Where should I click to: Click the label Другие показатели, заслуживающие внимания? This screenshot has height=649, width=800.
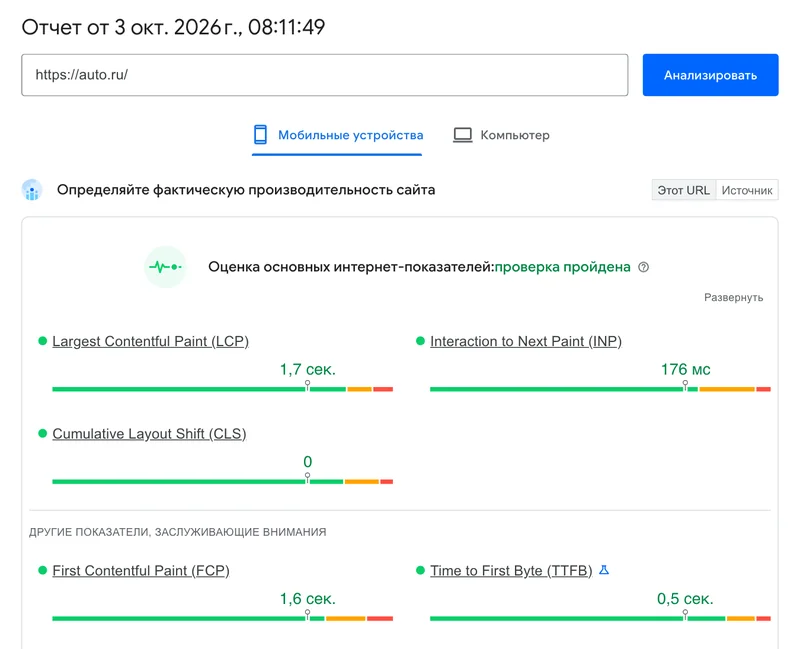coord(178,532)
